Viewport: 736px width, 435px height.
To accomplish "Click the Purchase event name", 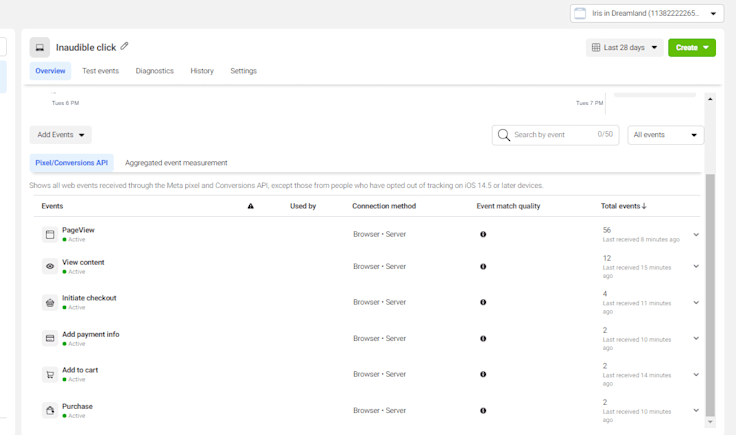I will pos(77,406).
